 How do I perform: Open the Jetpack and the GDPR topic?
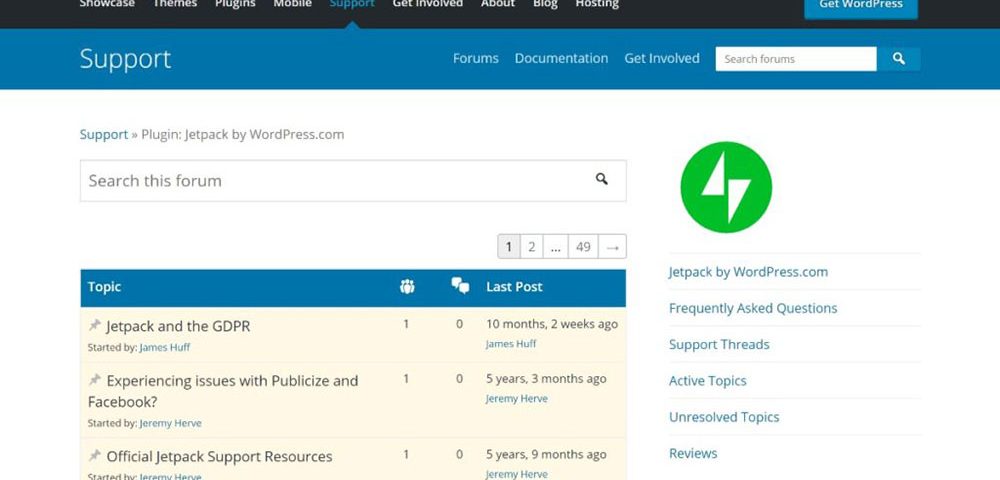(178, 326)
